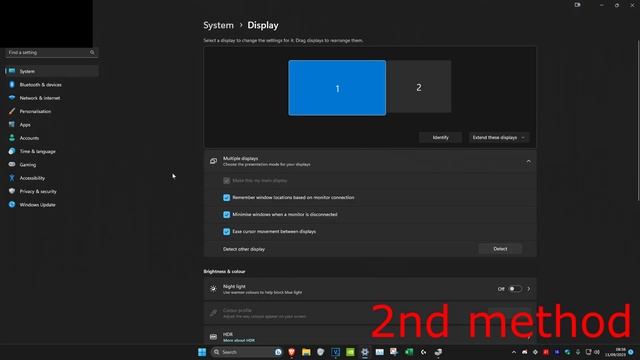Open Brave browser from taskbar
640x360 pixels.
coord(291,352)
